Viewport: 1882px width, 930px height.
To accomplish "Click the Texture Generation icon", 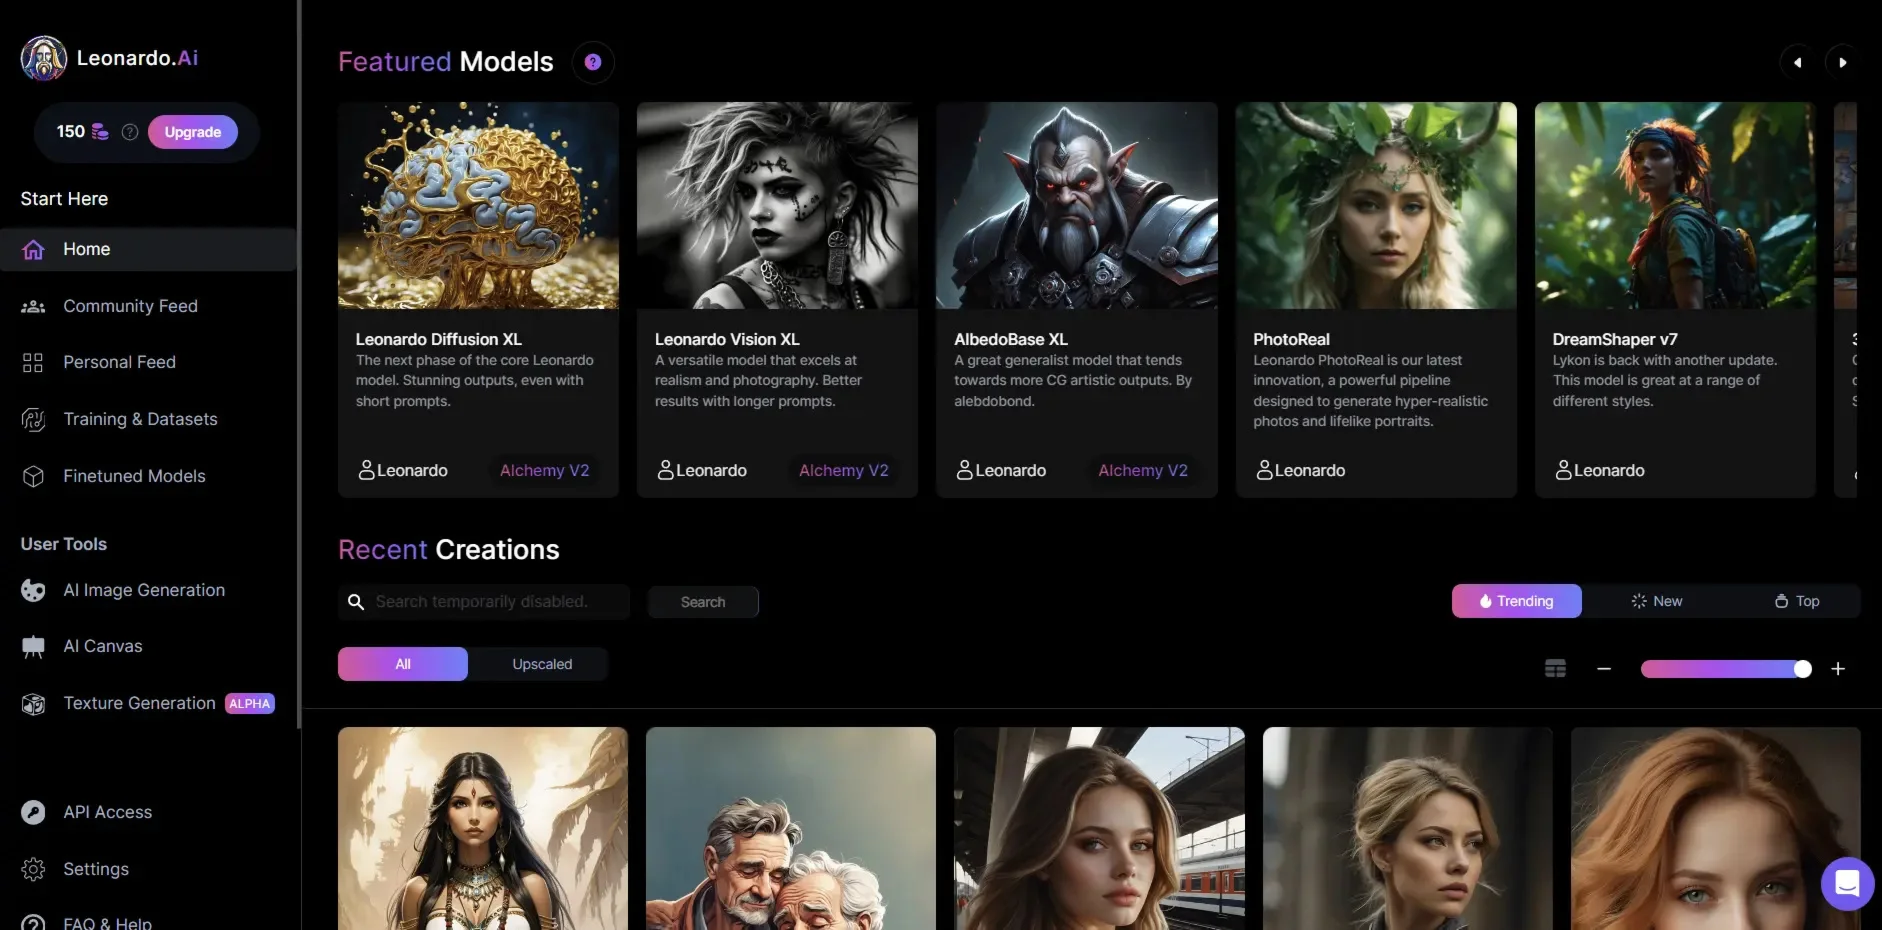I will pos(33,704).
